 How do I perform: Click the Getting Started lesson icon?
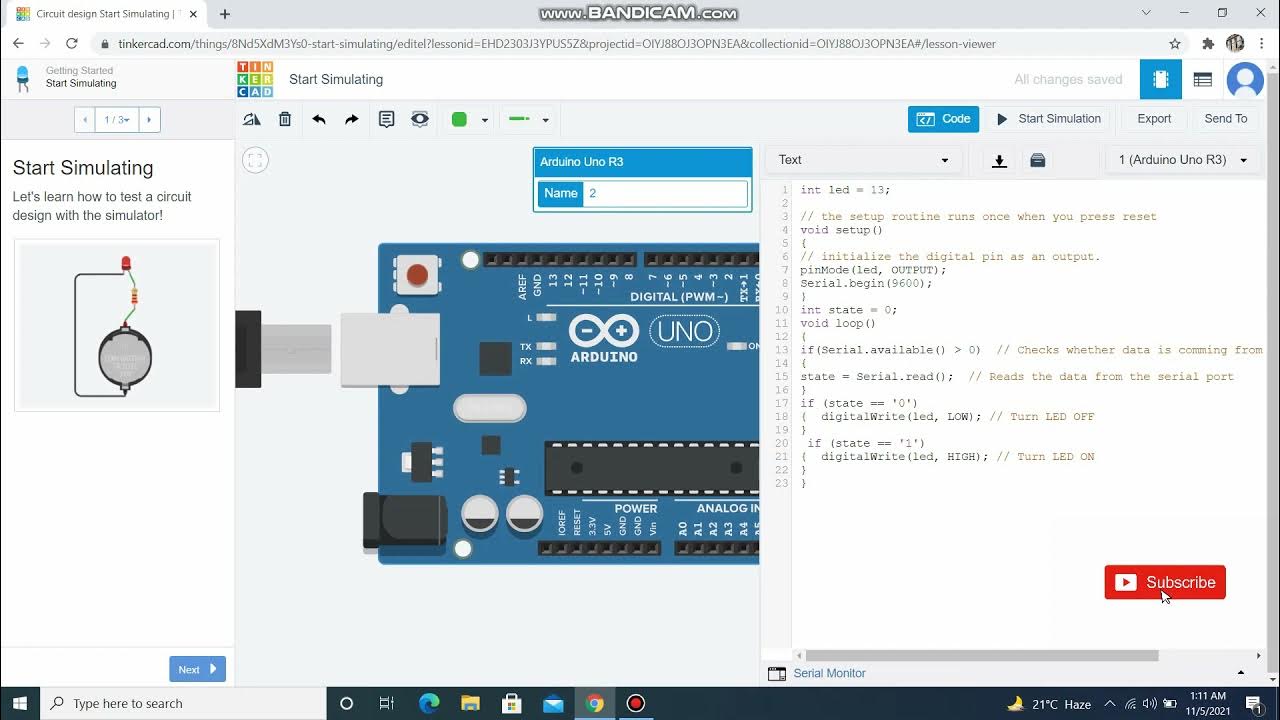[x=23, y=77]
